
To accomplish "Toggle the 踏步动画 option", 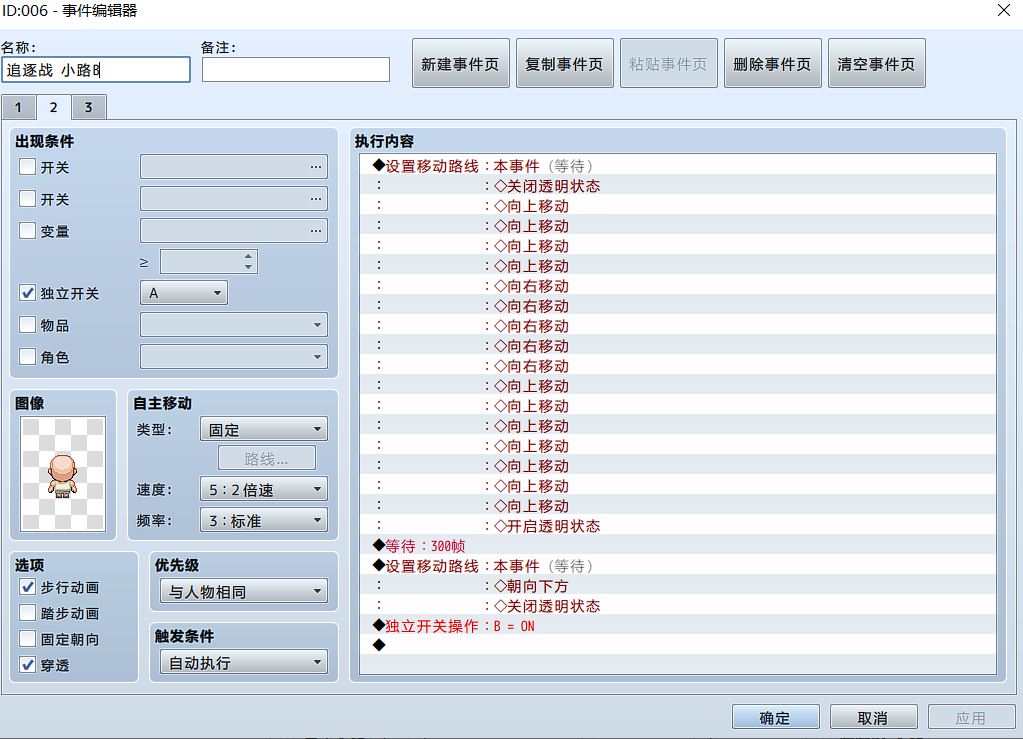I will [x=27, y=613].
